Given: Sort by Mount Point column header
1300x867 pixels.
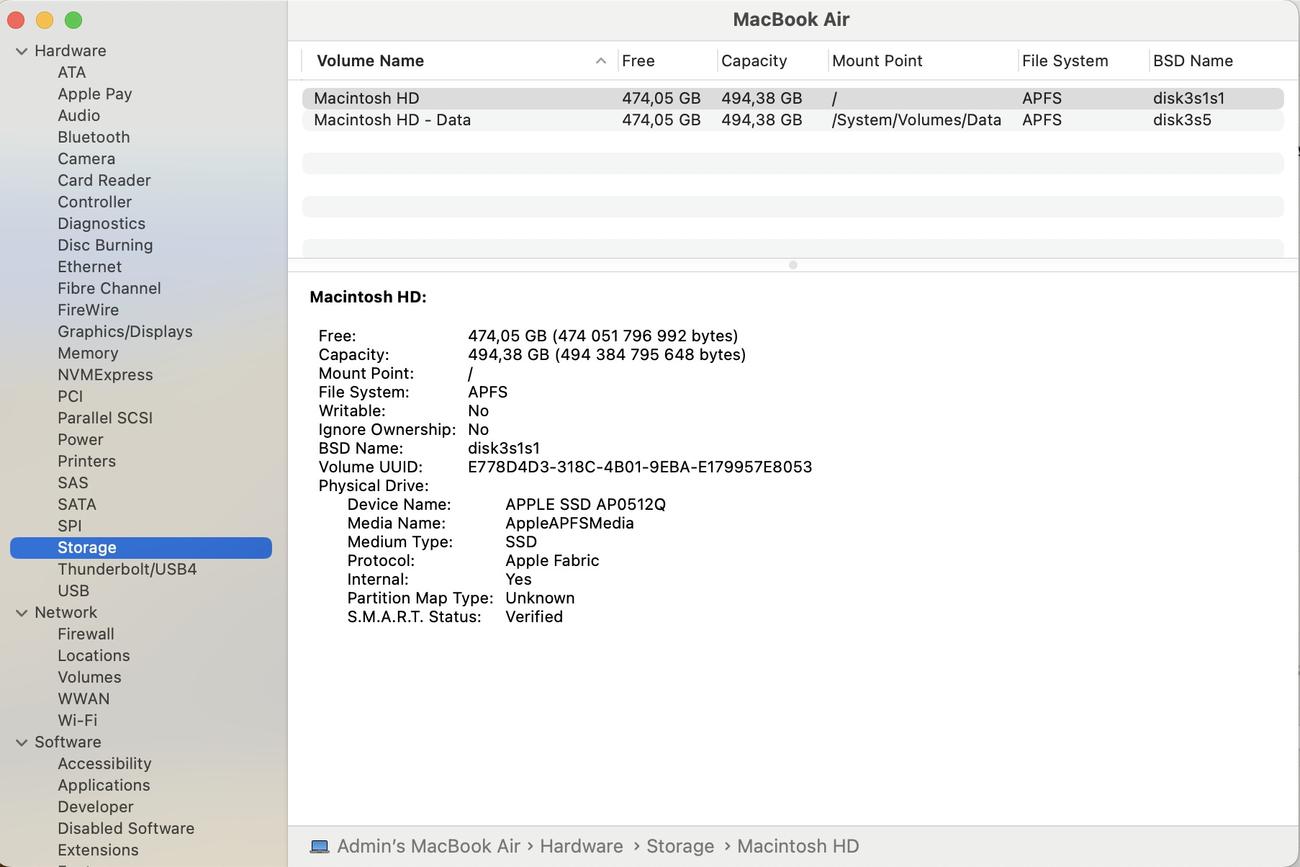Looking at the screenshot, I should point(877,61).
